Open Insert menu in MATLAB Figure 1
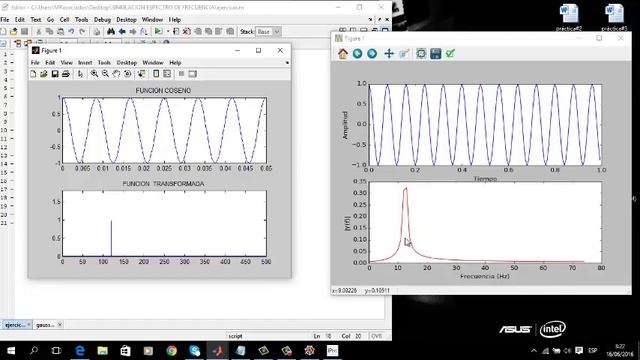The width and height of the screenshot is (640, 360). pyautogui.click(x=85, y=62)
